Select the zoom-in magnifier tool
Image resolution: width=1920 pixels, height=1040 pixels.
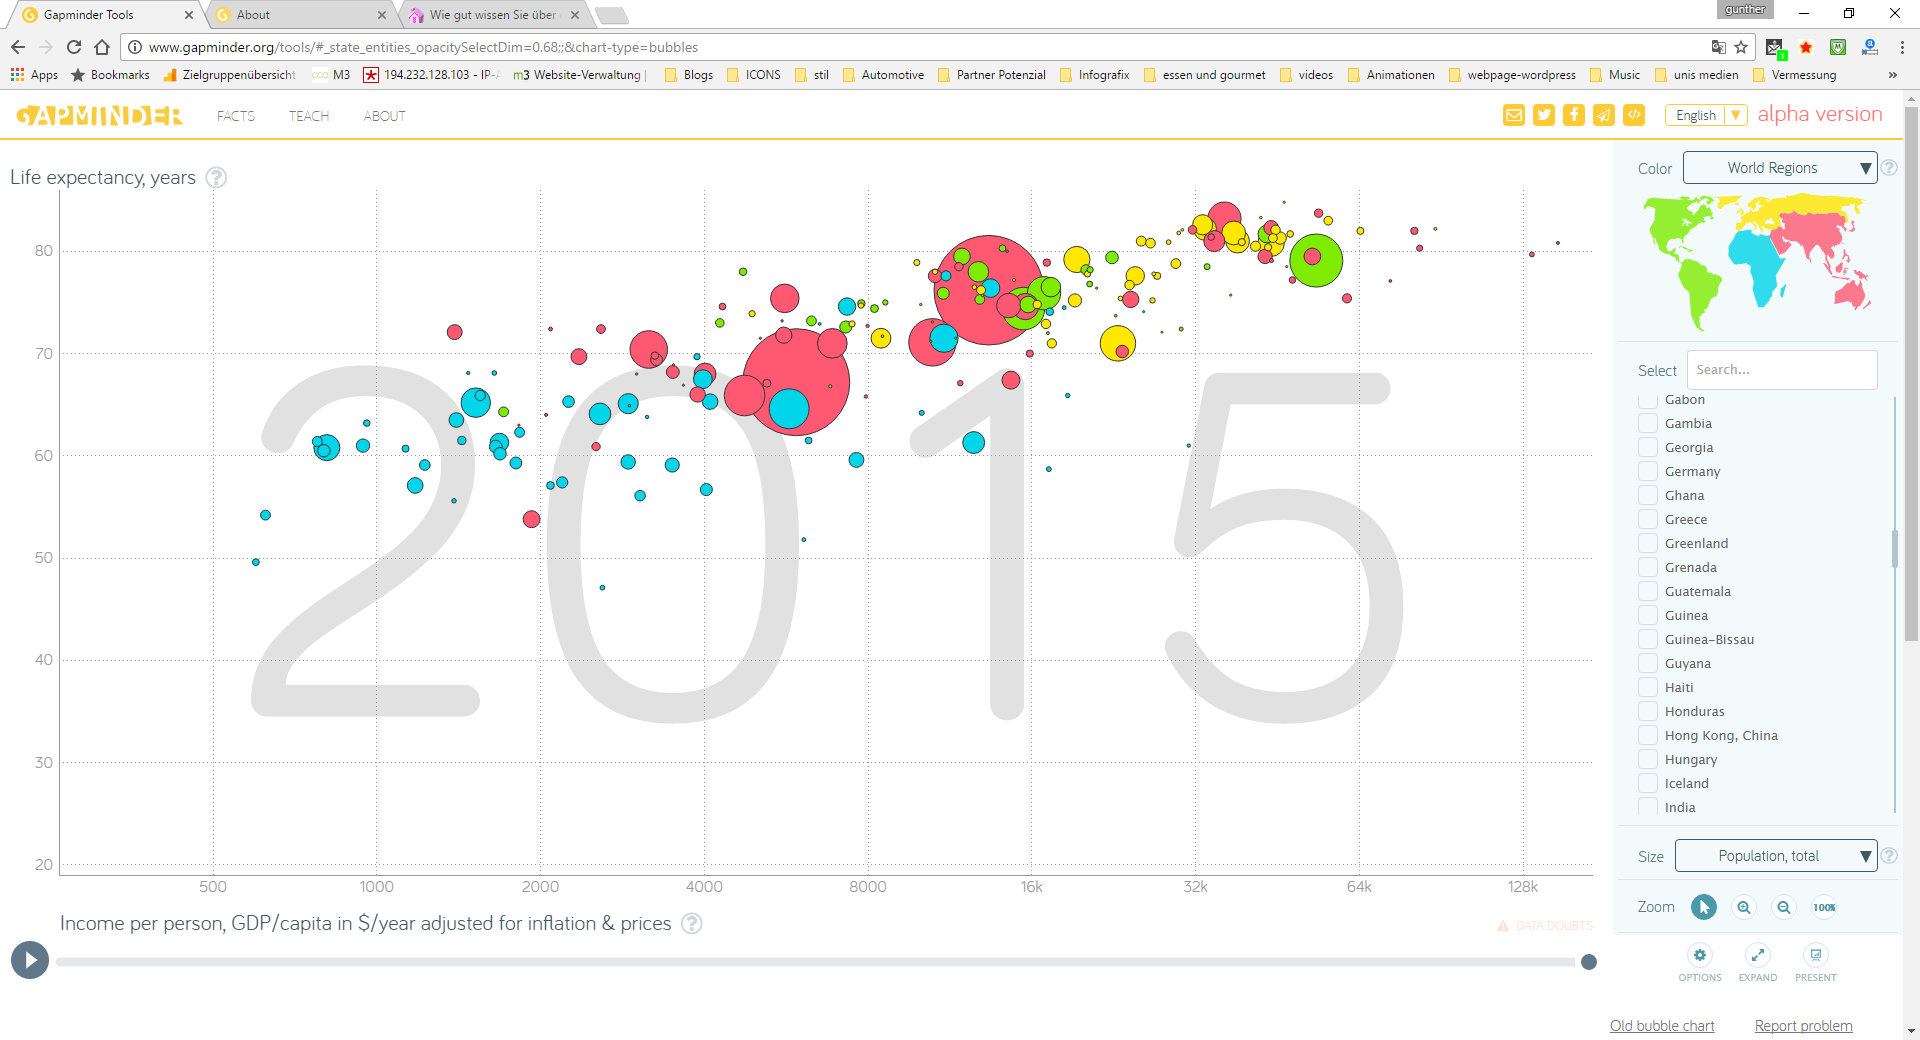coord(1744,907)
